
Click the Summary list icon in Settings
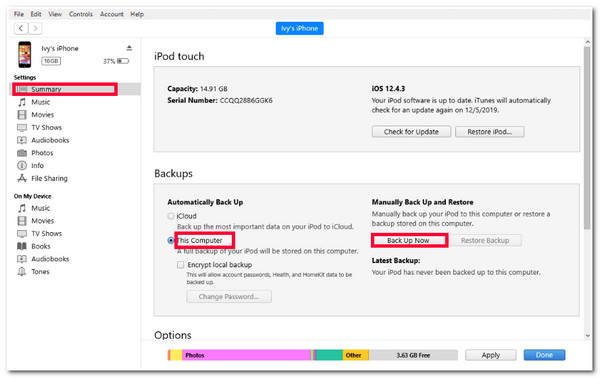(22, 89)
